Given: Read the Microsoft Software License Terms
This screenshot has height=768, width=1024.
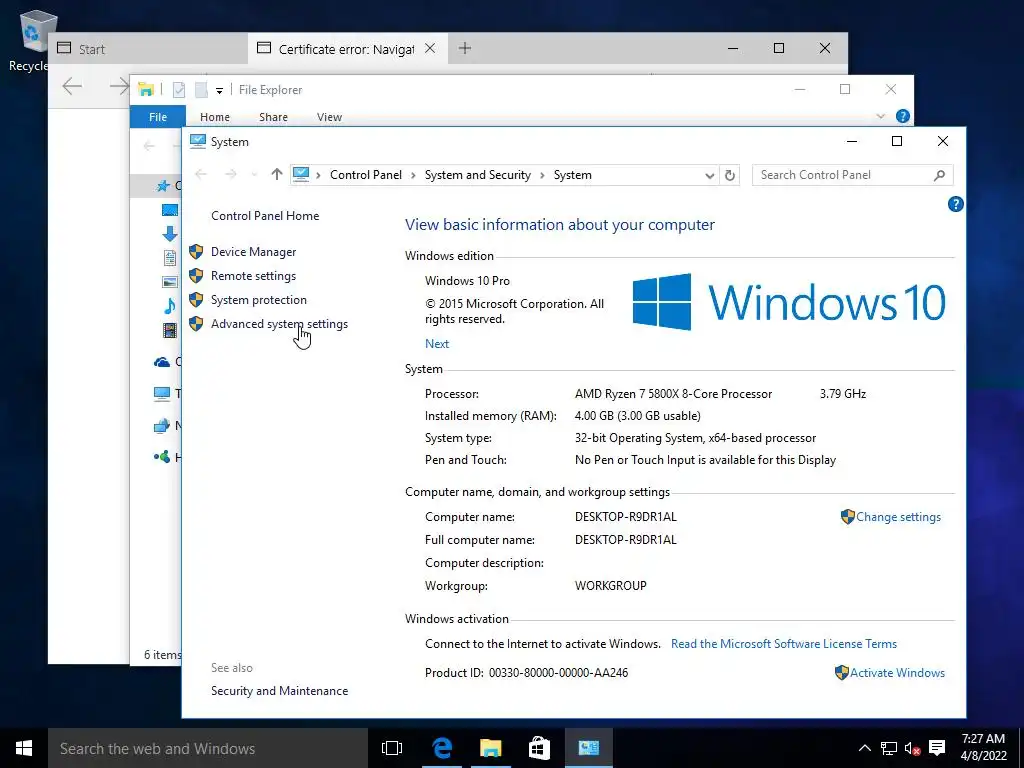Looking at the screenshot, I should tap(784, 644).
